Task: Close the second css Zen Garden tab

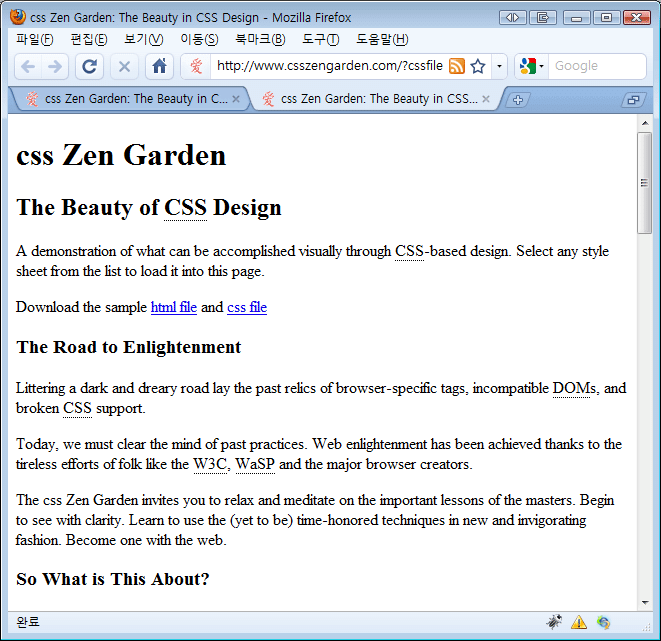Action: click(486, 99)
